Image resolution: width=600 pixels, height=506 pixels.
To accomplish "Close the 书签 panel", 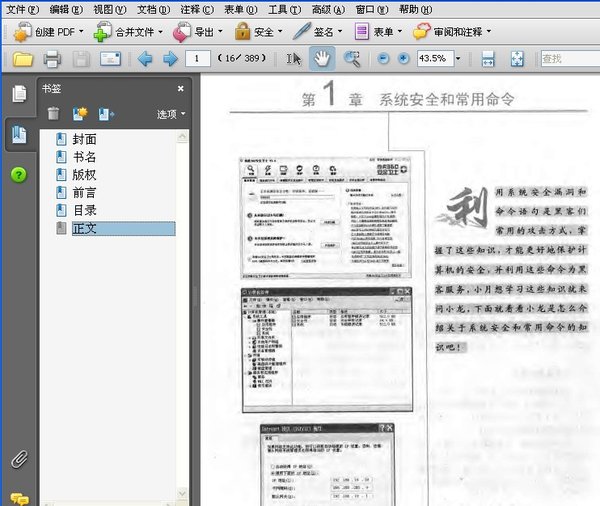I will [x=181, y=88].
